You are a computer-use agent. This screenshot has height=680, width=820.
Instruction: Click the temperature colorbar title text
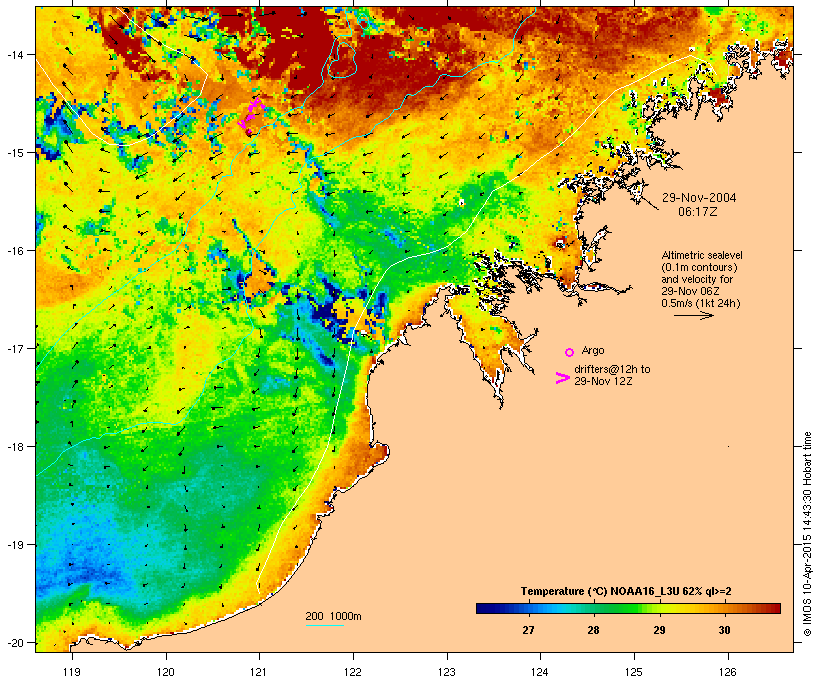(x=626, y=592)
